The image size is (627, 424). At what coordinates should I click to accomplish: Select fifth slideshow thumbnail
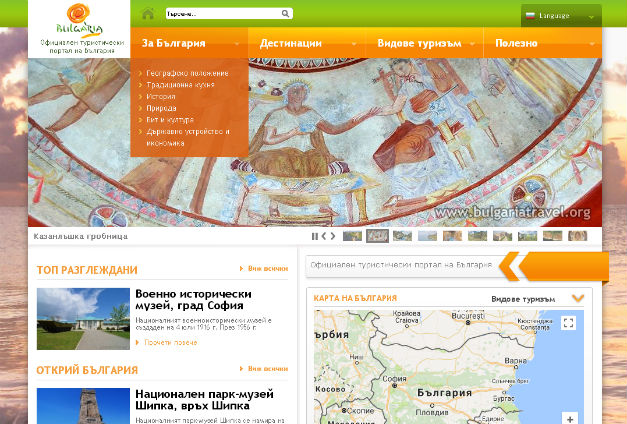[x=452, y=236]
